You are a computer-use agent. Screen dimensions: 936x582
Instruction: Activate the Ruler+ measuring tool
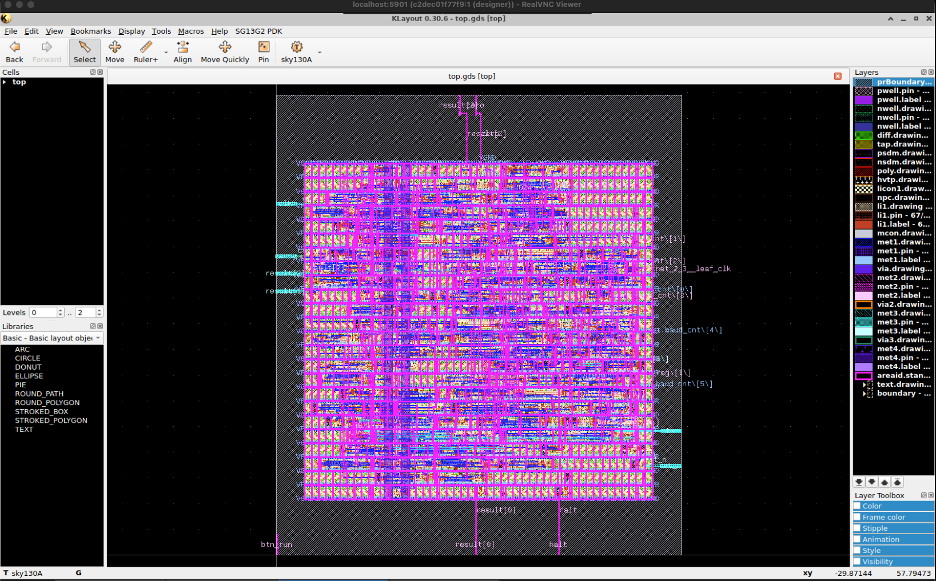pos(146,51)
